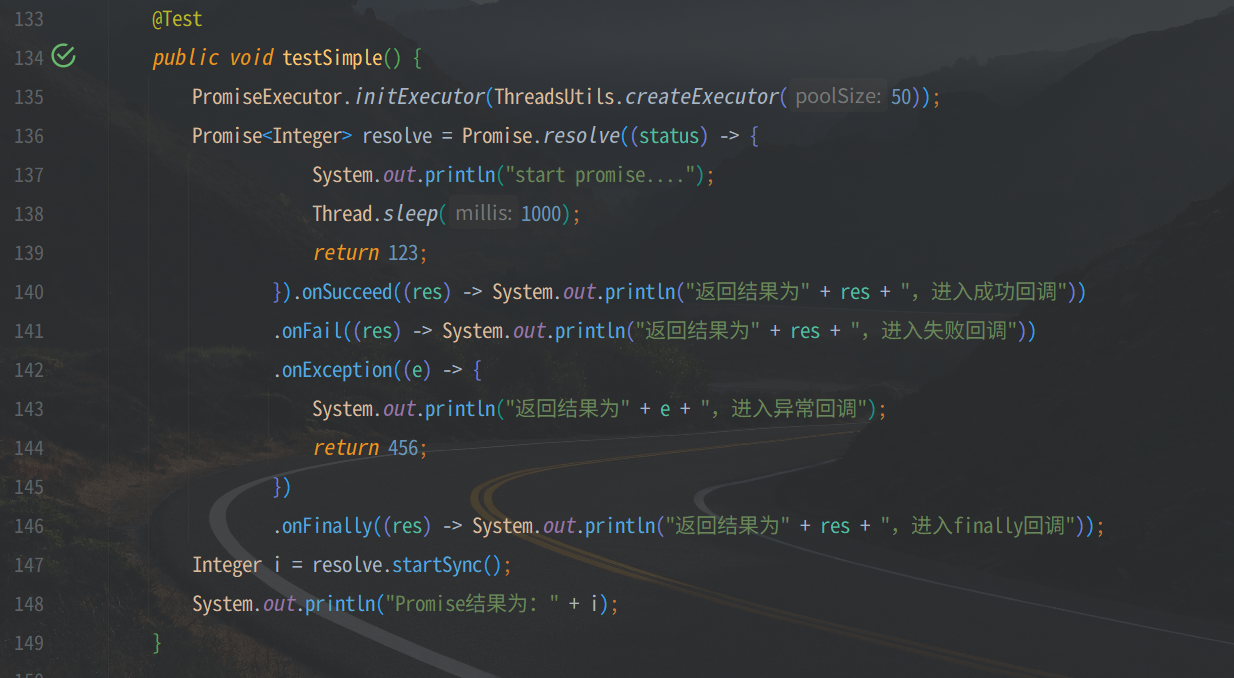Screen dimensions: 1234x678
Task: Click the startSync method call
Action: point(437,565)
